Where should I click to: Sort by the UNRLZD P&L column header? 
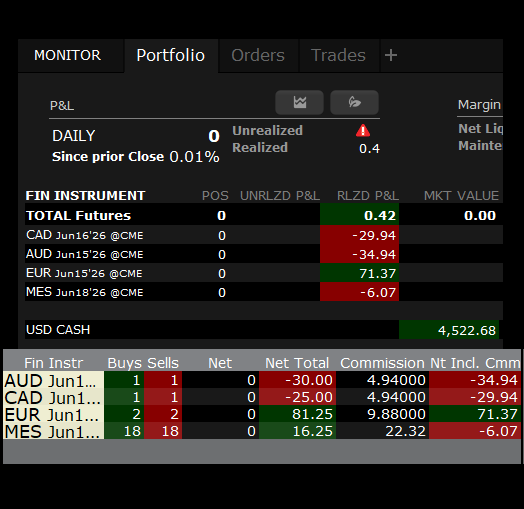coord(280,196)
